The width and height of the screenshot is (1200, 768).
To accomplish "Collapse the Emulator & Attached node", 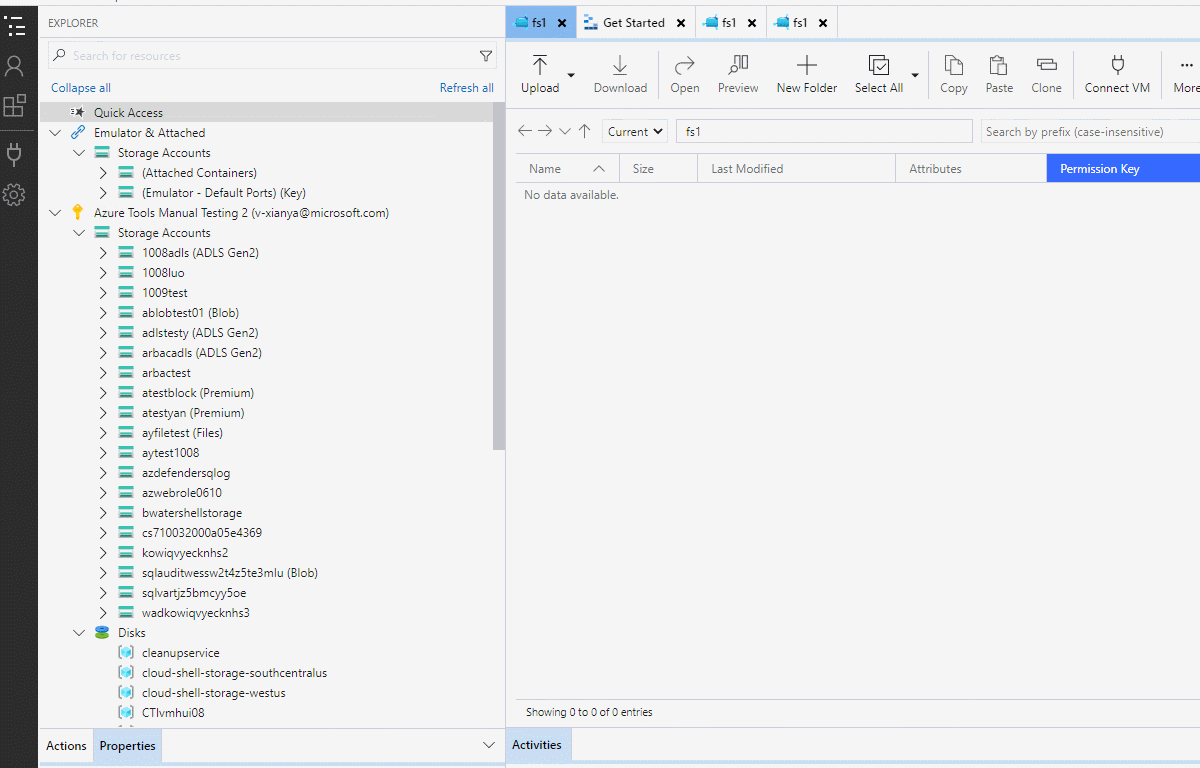I will pos(55,133).
